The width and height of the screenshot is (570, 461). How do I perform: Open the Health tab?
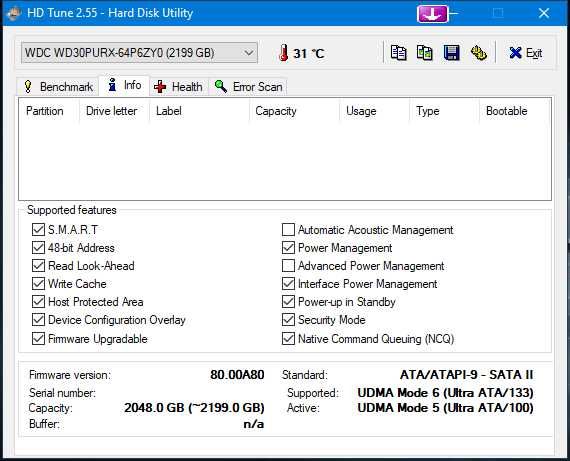pyautogui.click(x=178, y=87)
